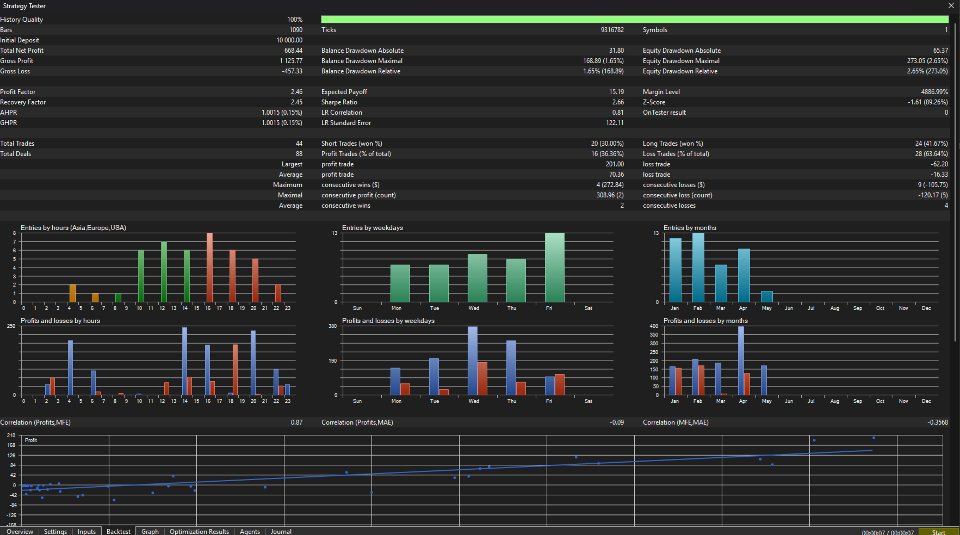The height and width of the screenshot is (535, 960).
Task: Open the Journal tab
Action: [x=281, y=531]
